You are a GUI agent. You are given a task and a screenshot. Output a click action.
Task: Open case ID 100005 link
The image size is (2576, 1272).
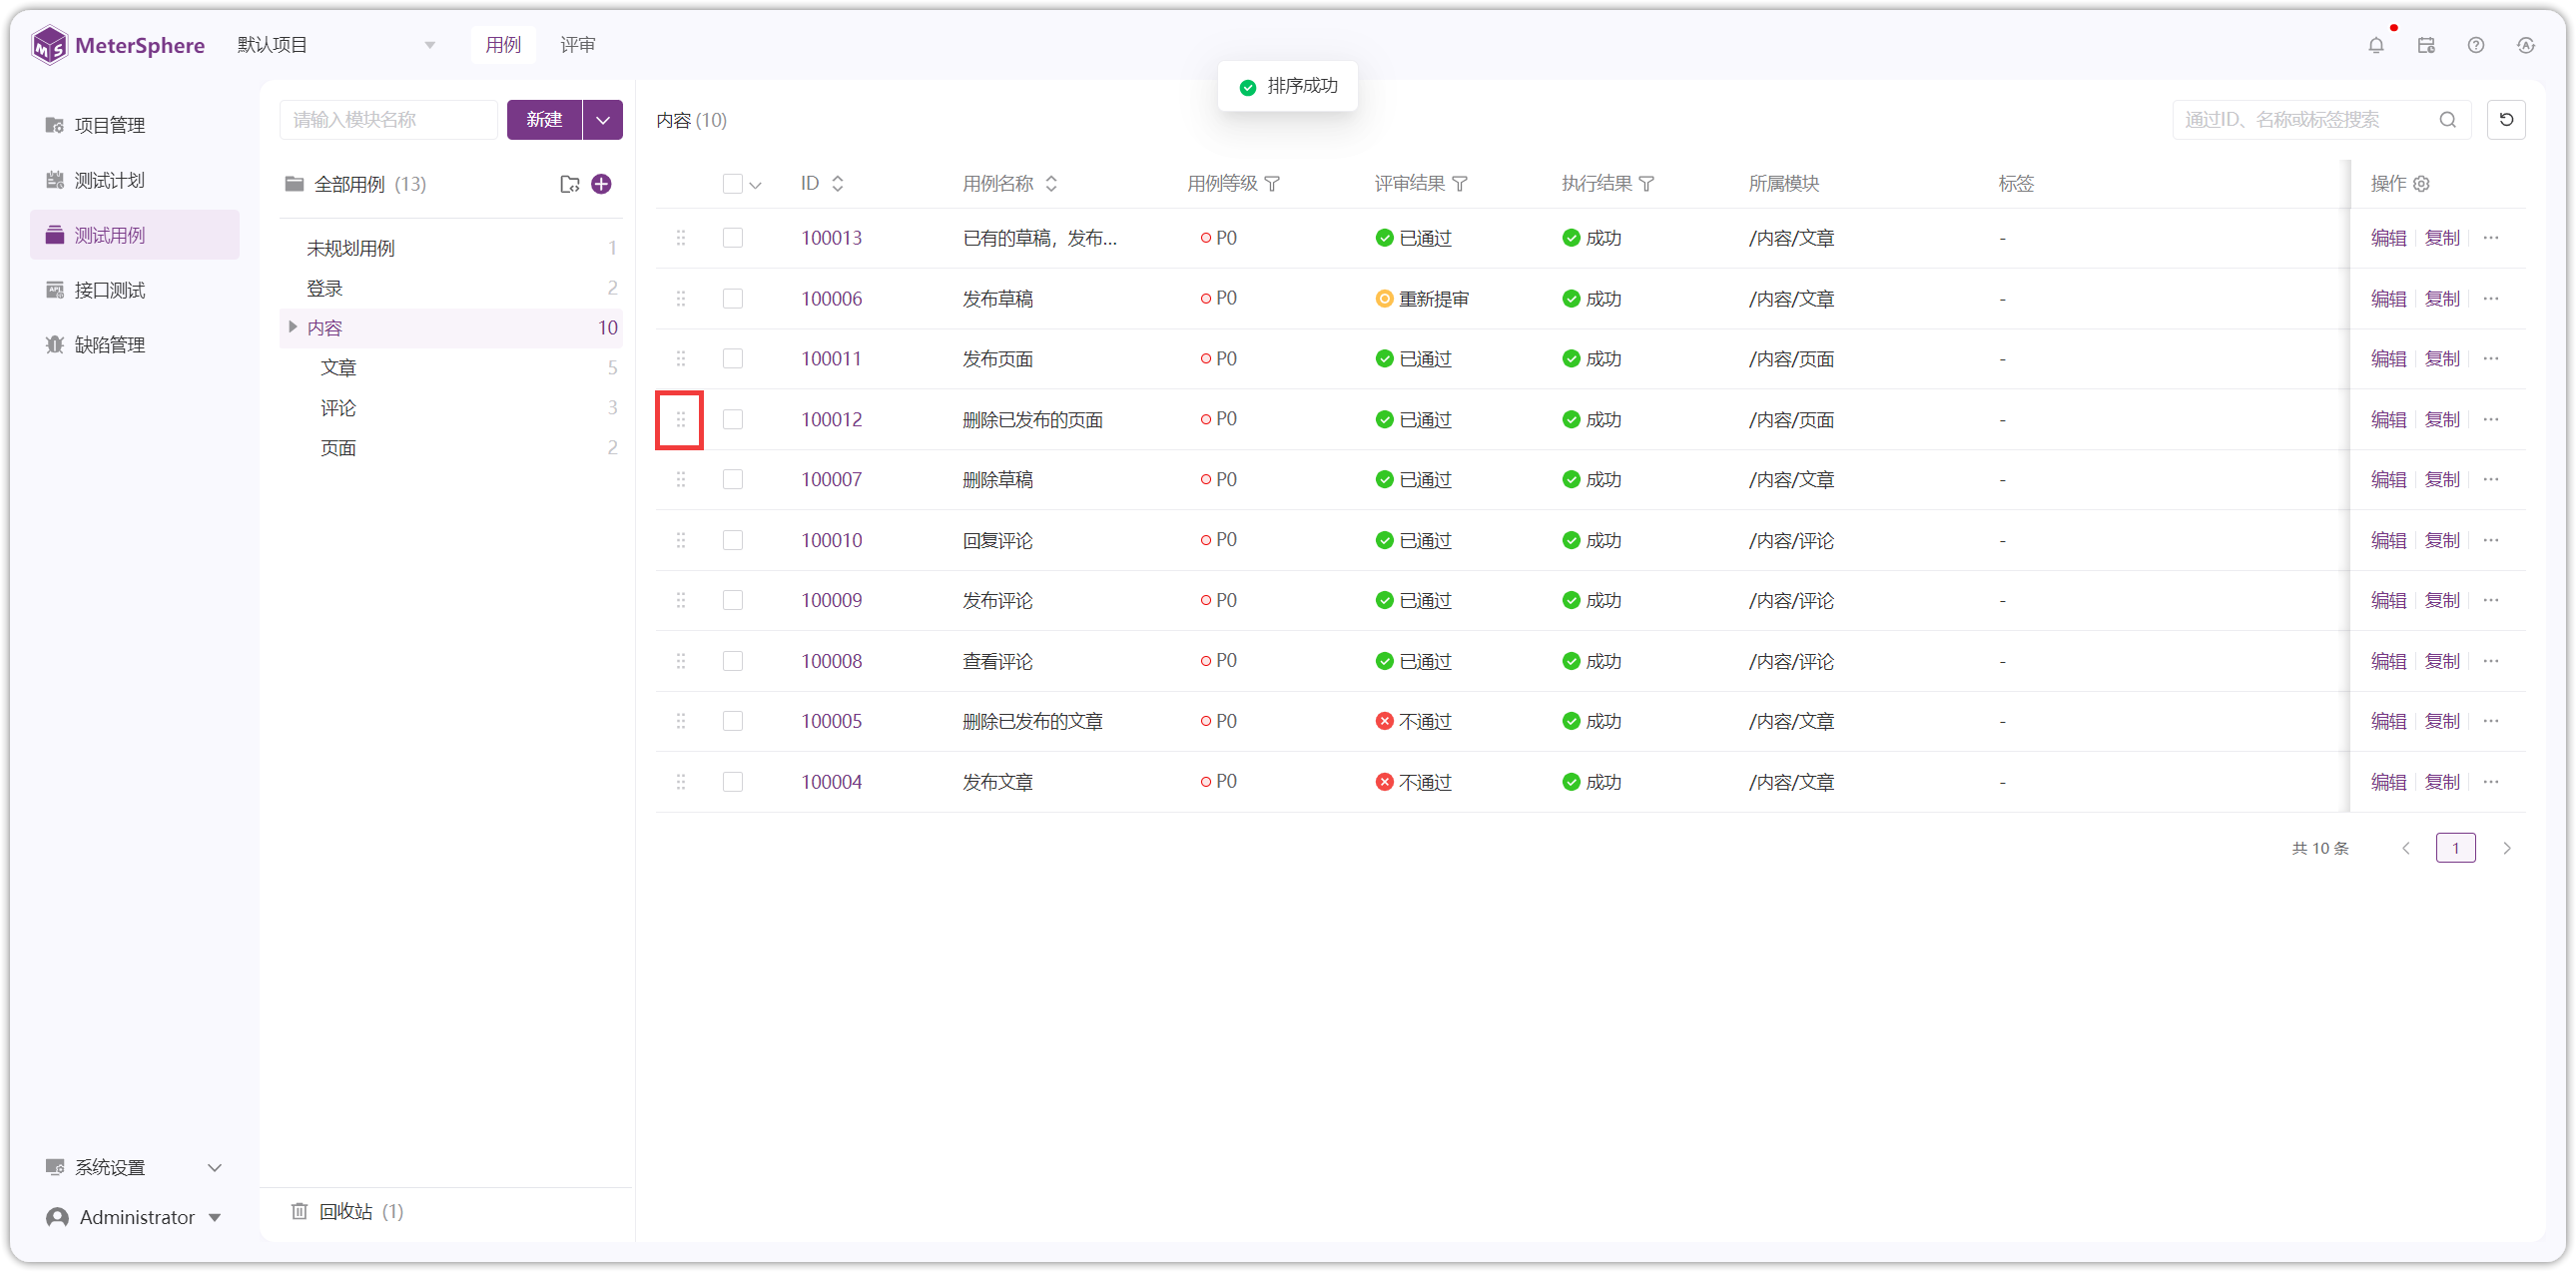click(831, 722)
